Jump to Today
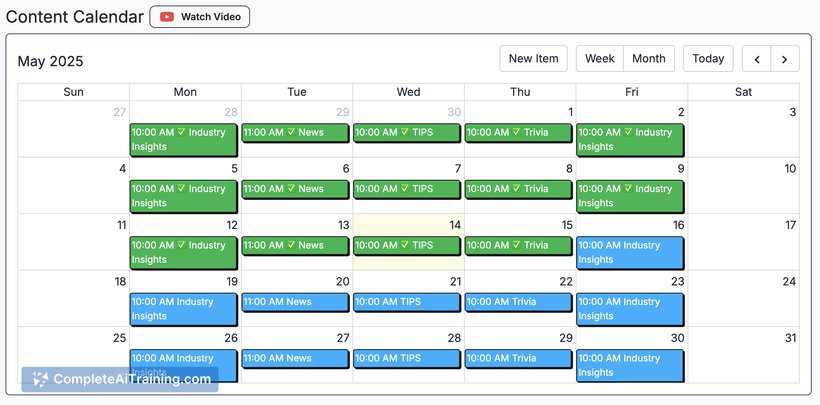 (x=708, y=59)
